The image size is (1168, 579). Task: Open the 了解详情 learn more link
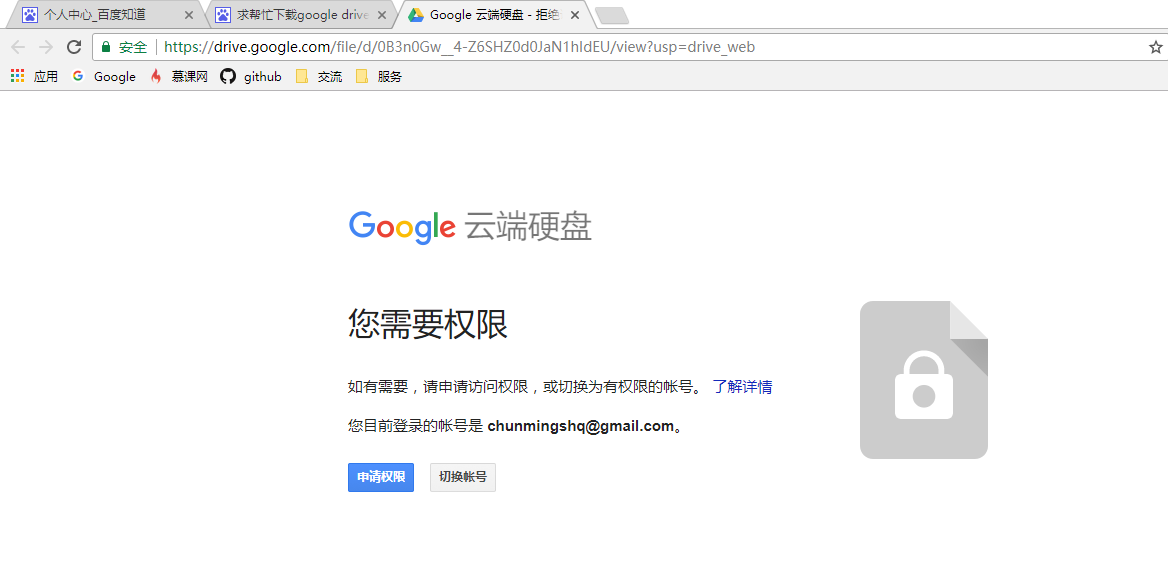742,387
